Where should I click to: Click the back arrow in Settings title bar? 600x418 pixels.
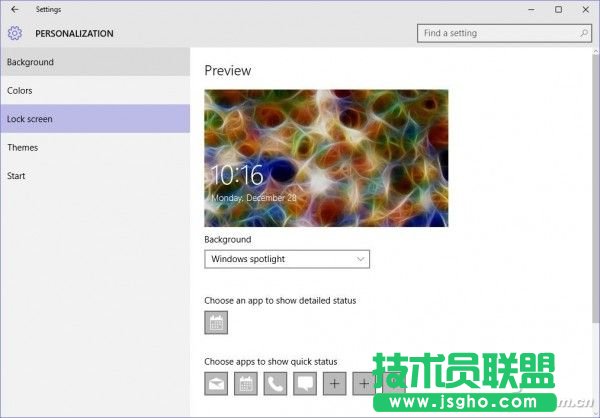pos(14,9)
